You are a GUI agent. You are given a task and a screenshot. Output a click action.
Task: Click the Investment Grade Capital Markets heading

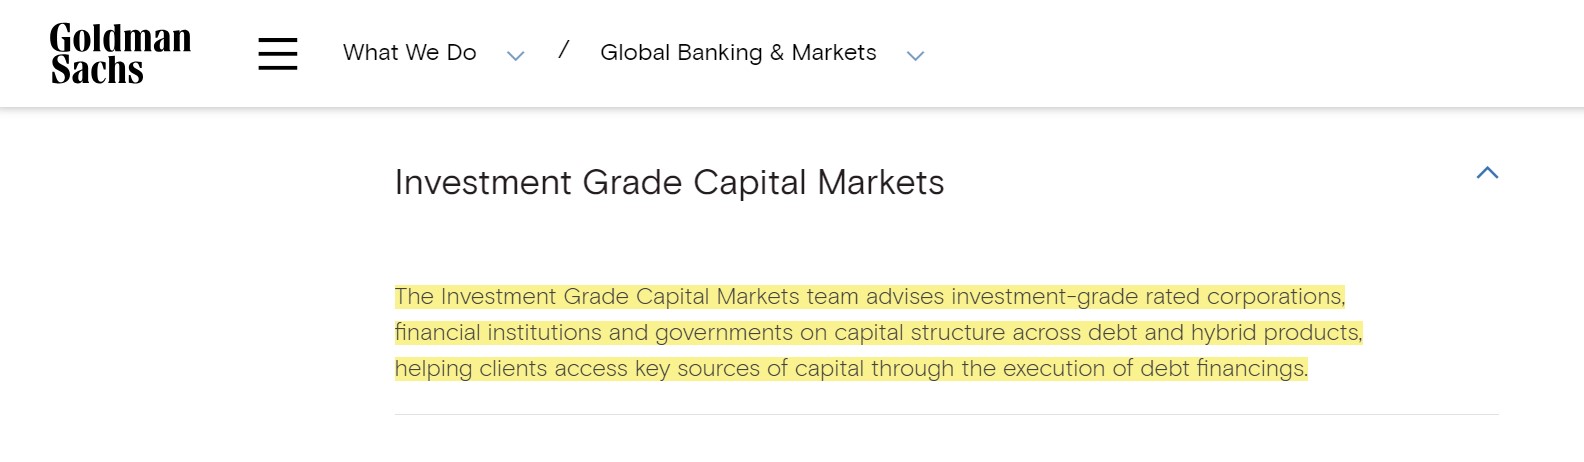tap(670, 183)
